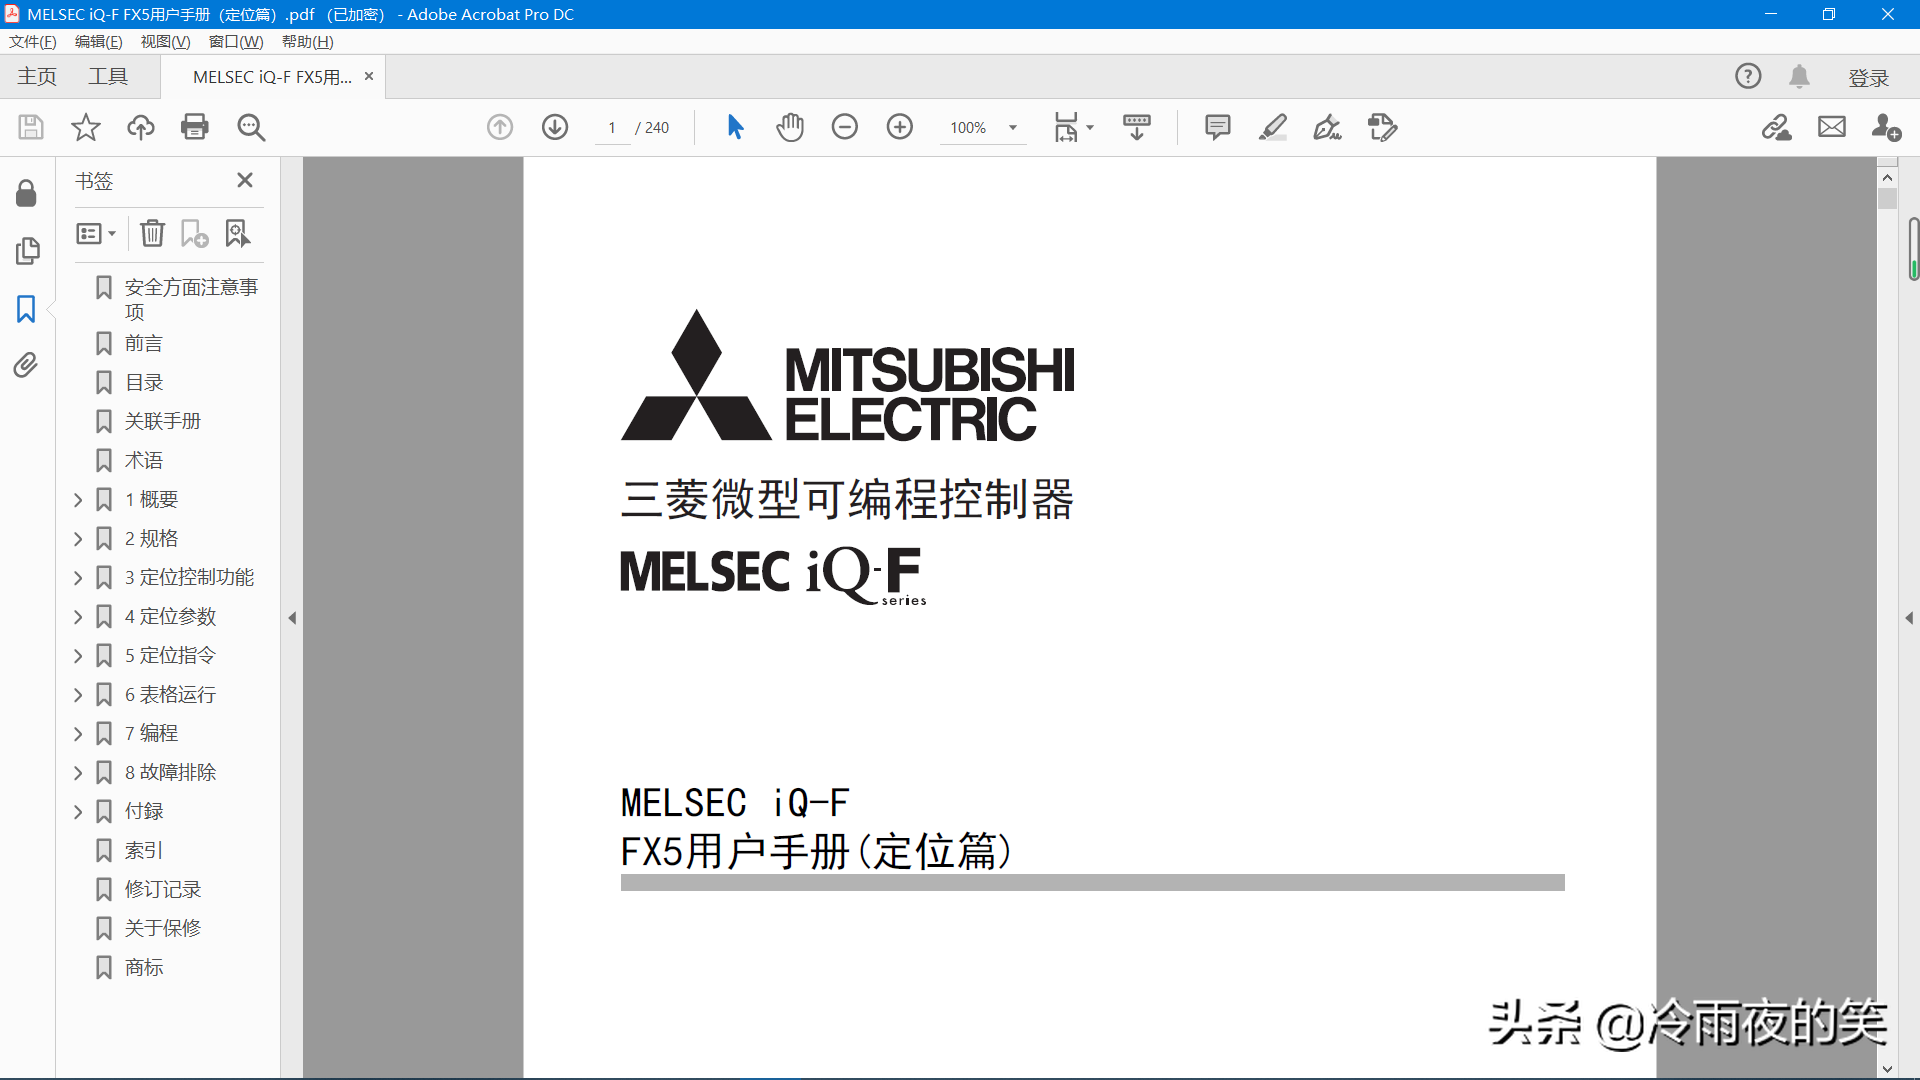This screenshot has height=1080, width=1920.
Task: Select the Hand pan tool
Action: (790, 127)
